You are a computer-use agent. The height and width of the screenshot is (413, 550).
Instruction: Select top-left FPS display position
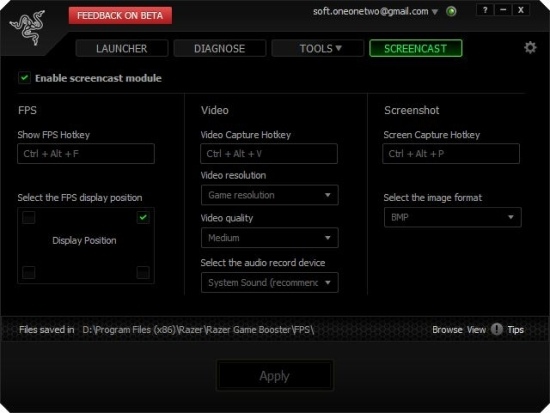coord(28,217)
